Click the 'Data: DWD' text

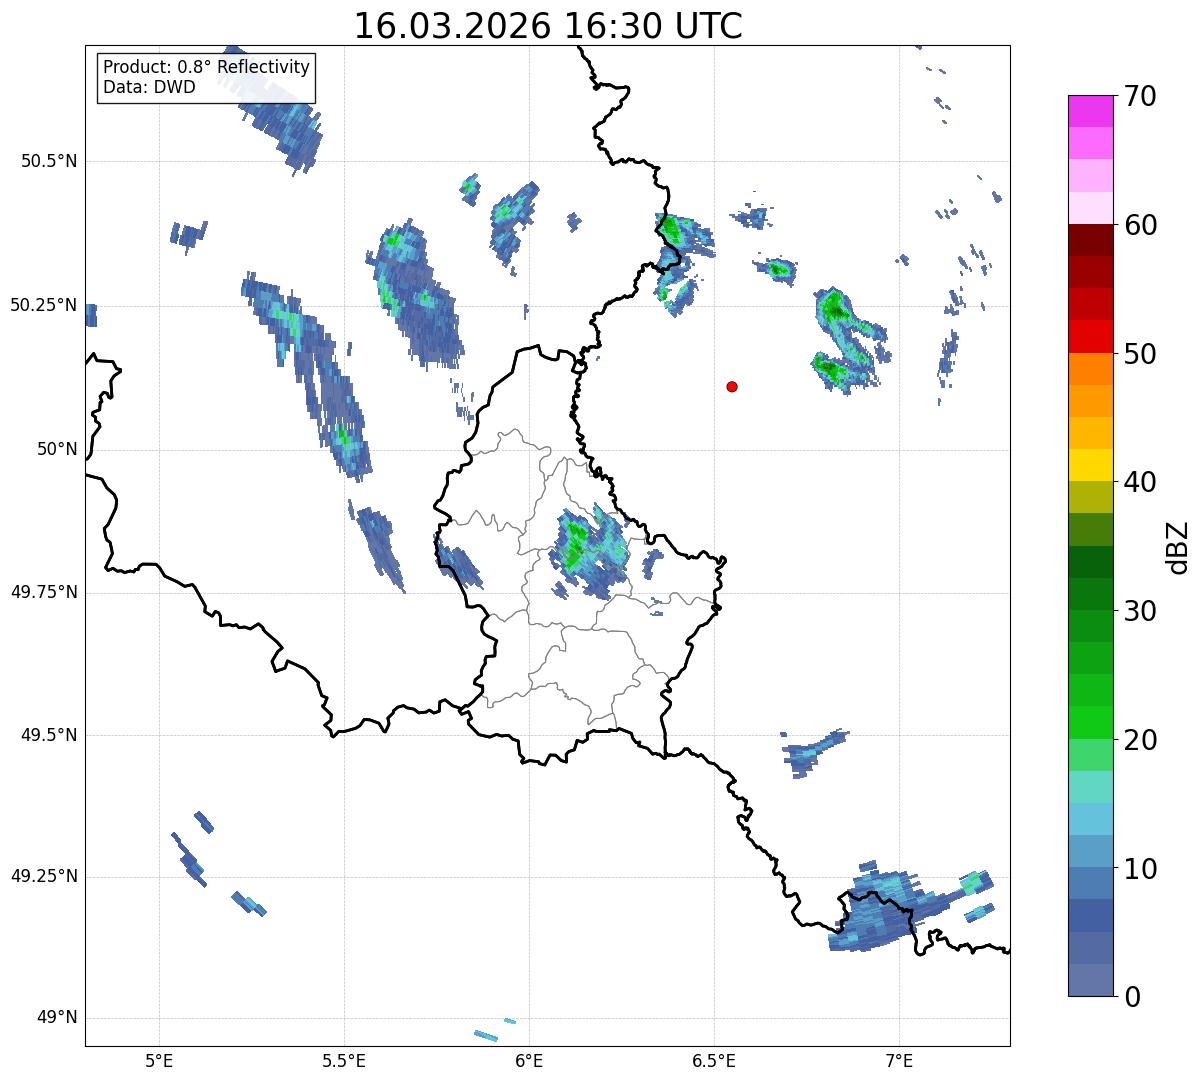pyautogui.click(x=149, y=87)
